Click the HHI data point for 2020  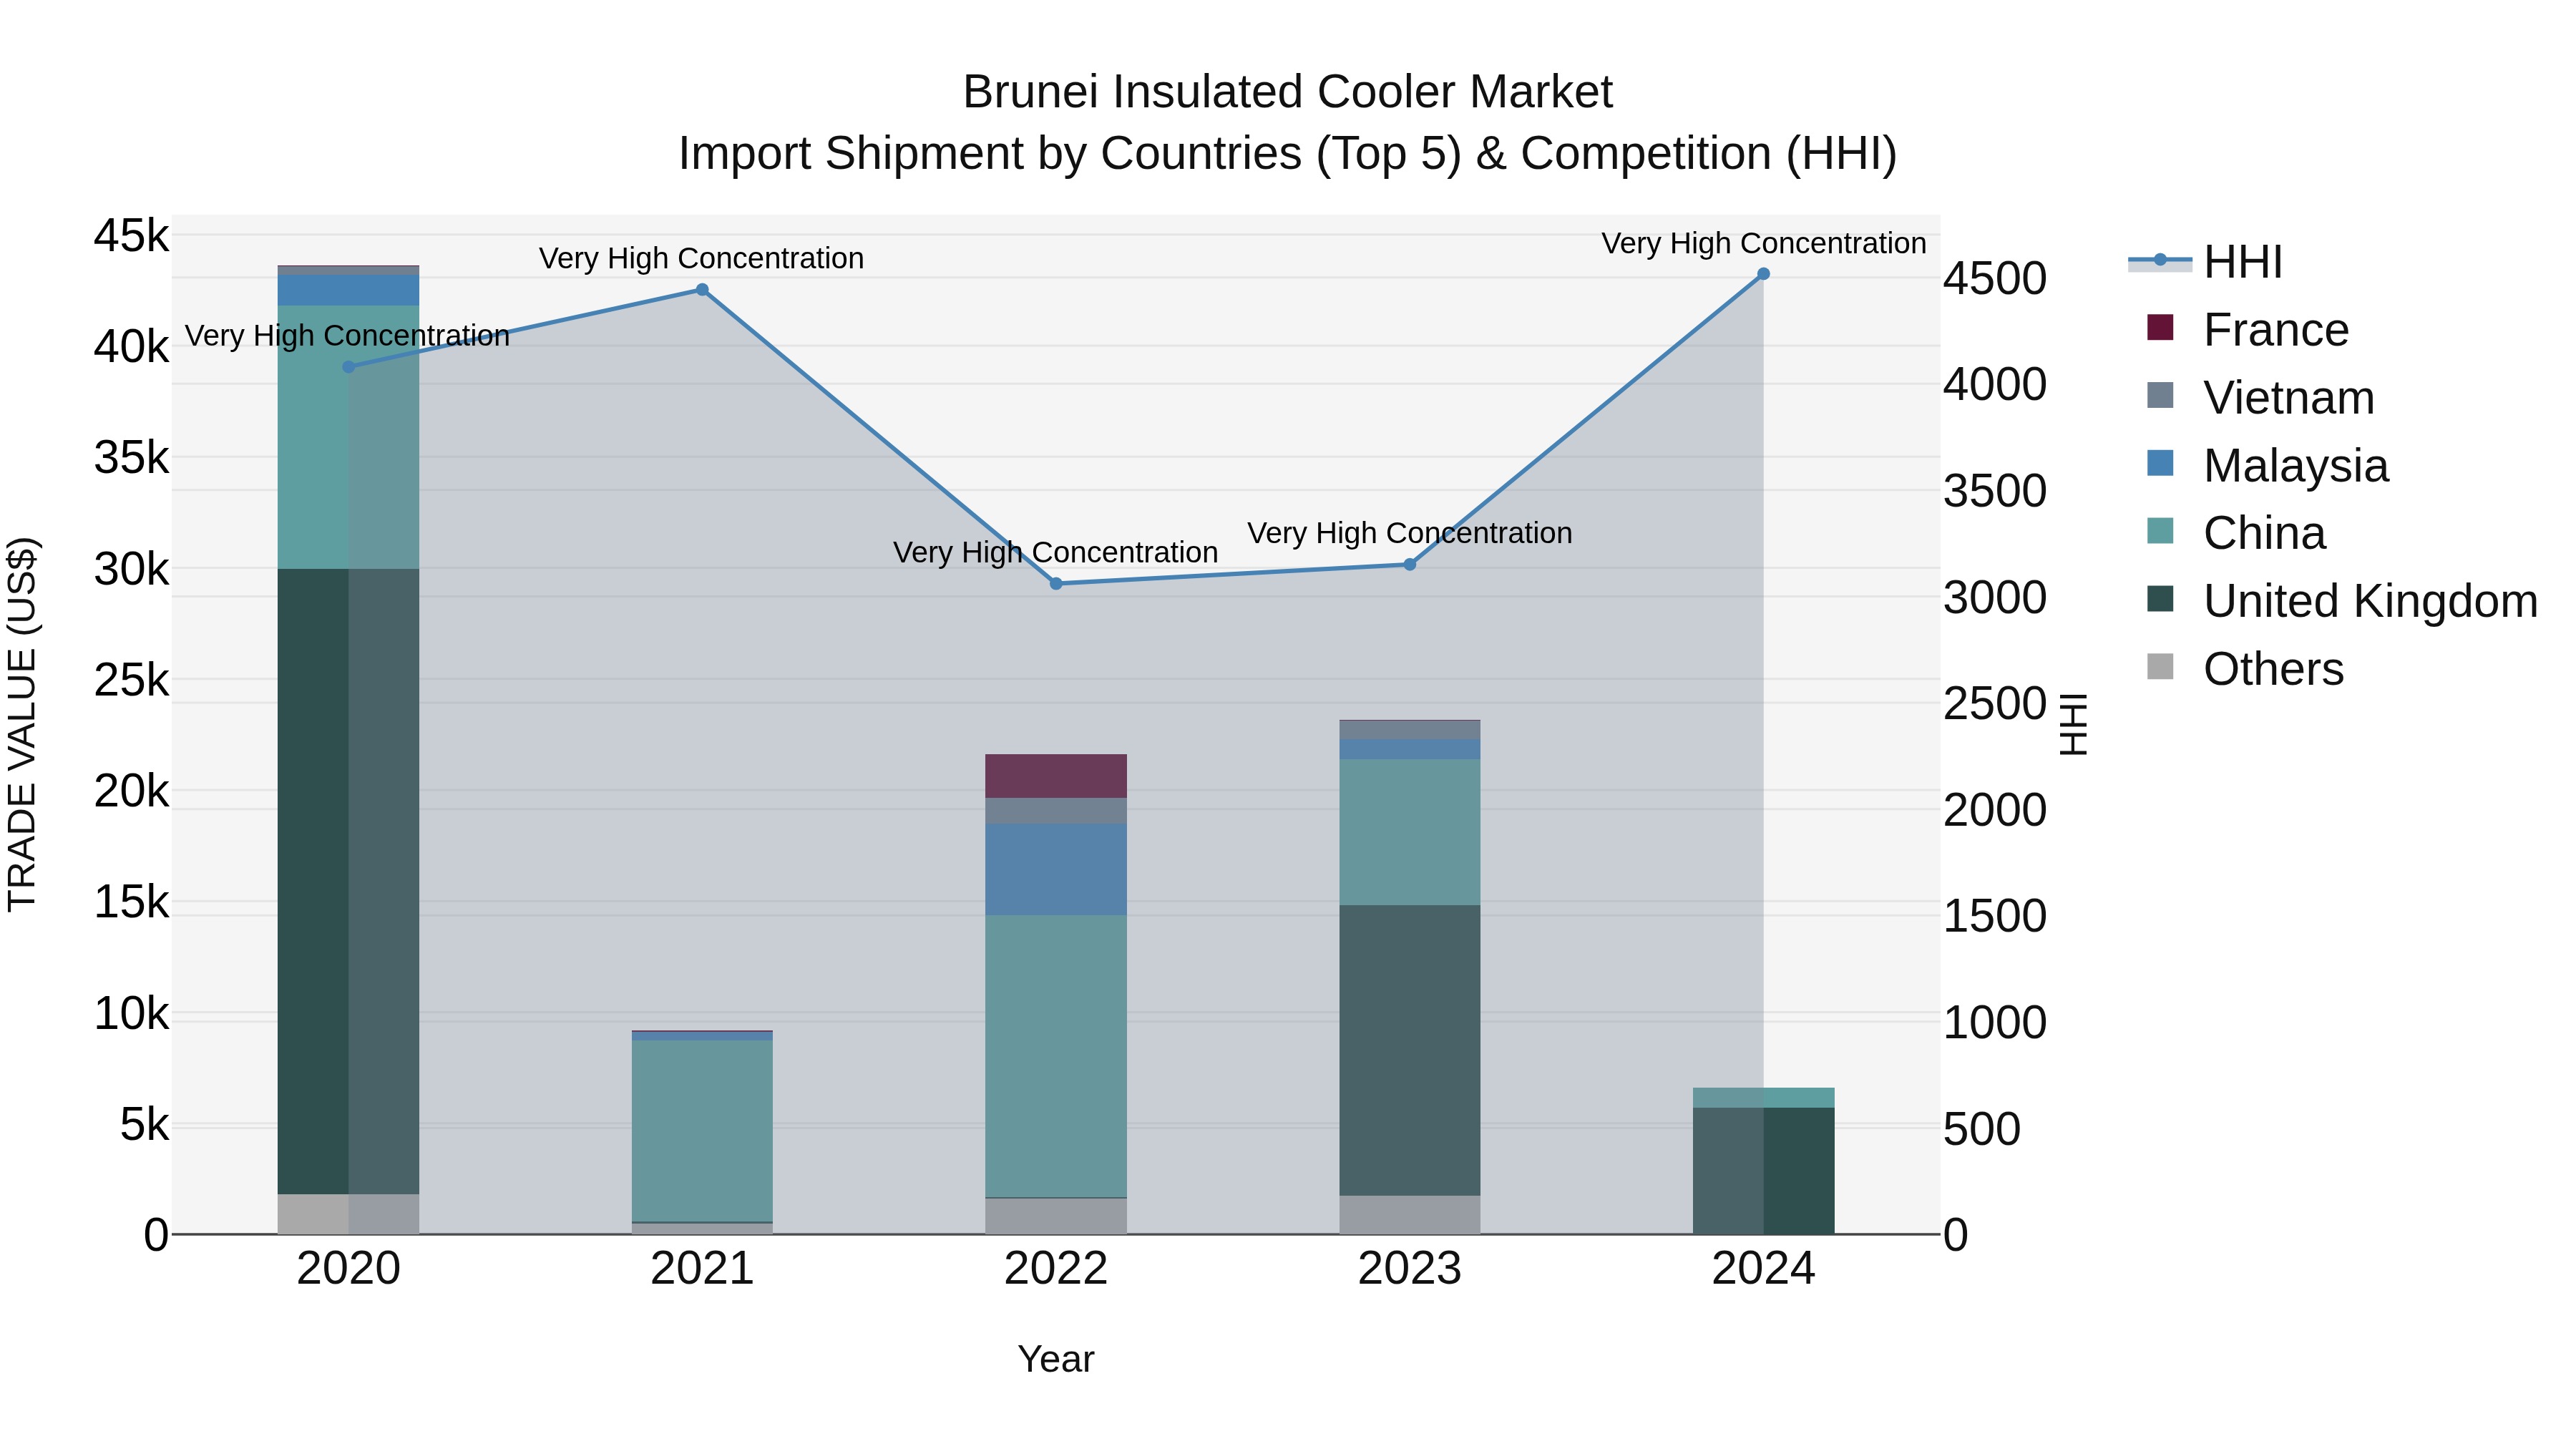point(349,367)
